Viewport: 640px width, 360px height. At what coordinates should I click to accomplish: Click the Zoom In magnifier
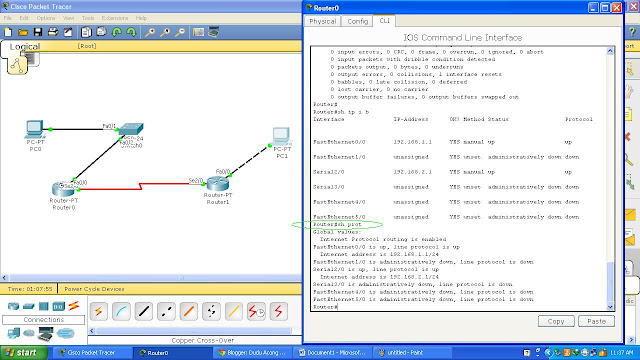click(150, 32)
